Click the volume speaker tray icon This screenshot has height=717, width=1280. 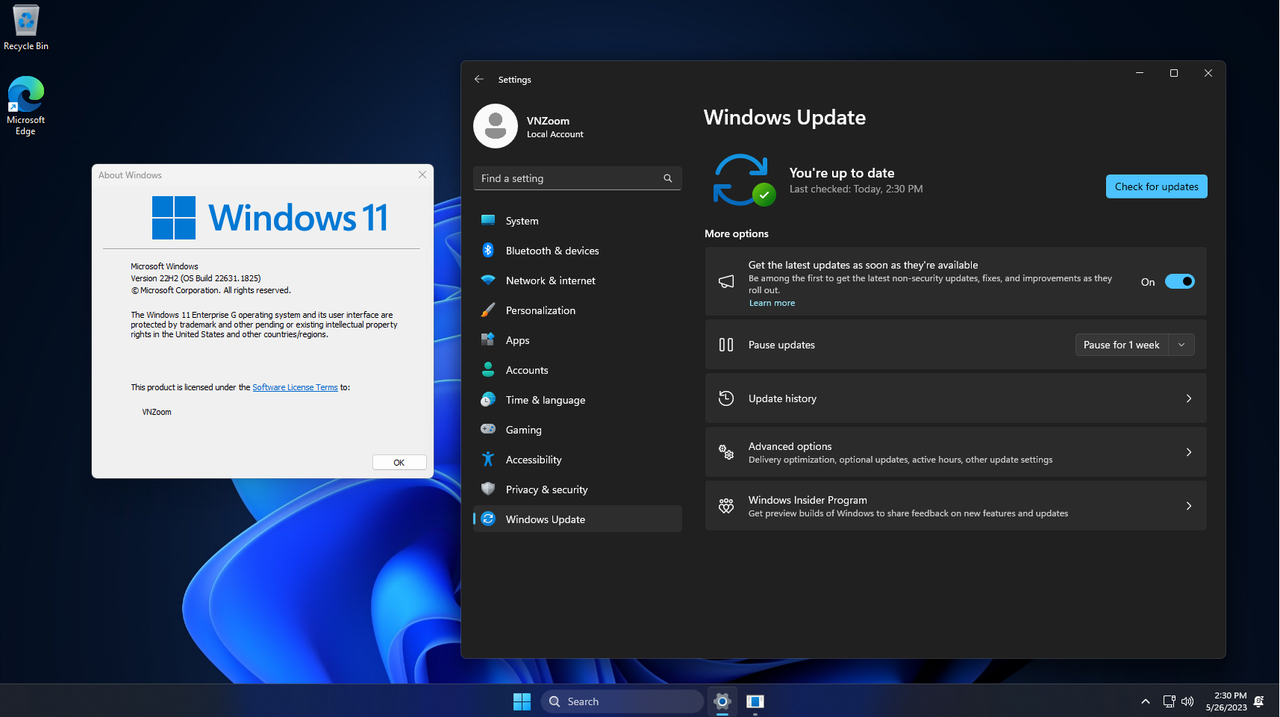[x=1188, y=701]
